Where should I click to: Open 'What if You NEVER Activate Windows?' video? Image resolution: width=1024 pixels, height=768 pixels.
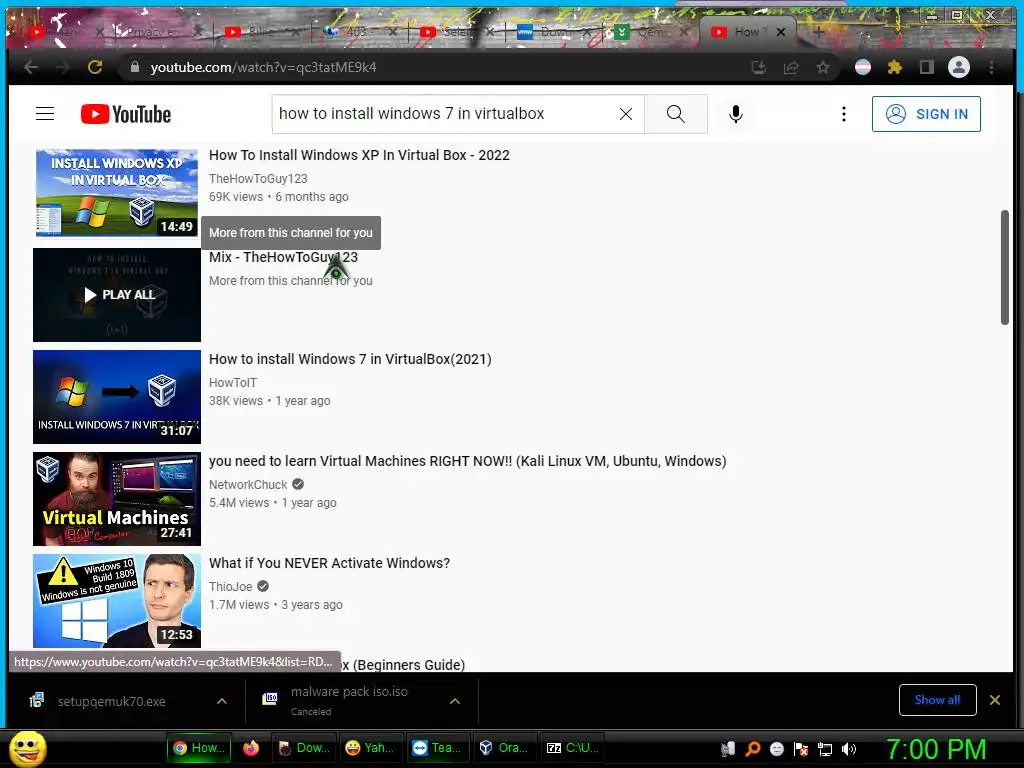point(329,563)
